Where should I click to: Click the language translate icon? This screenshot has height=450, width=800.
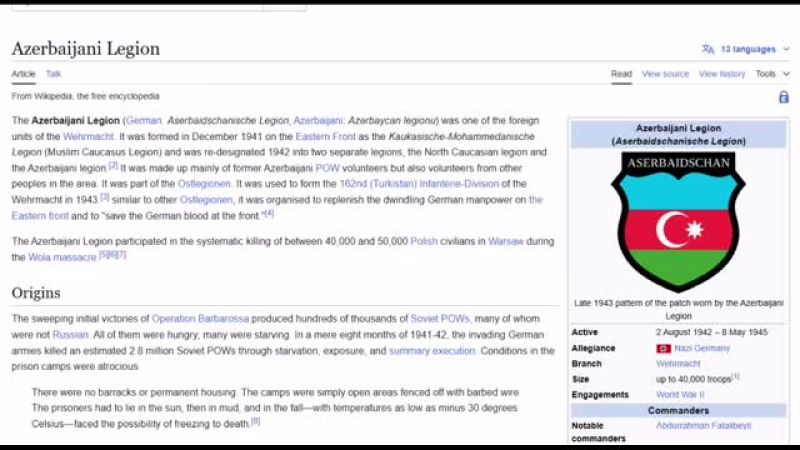[708, 49]
